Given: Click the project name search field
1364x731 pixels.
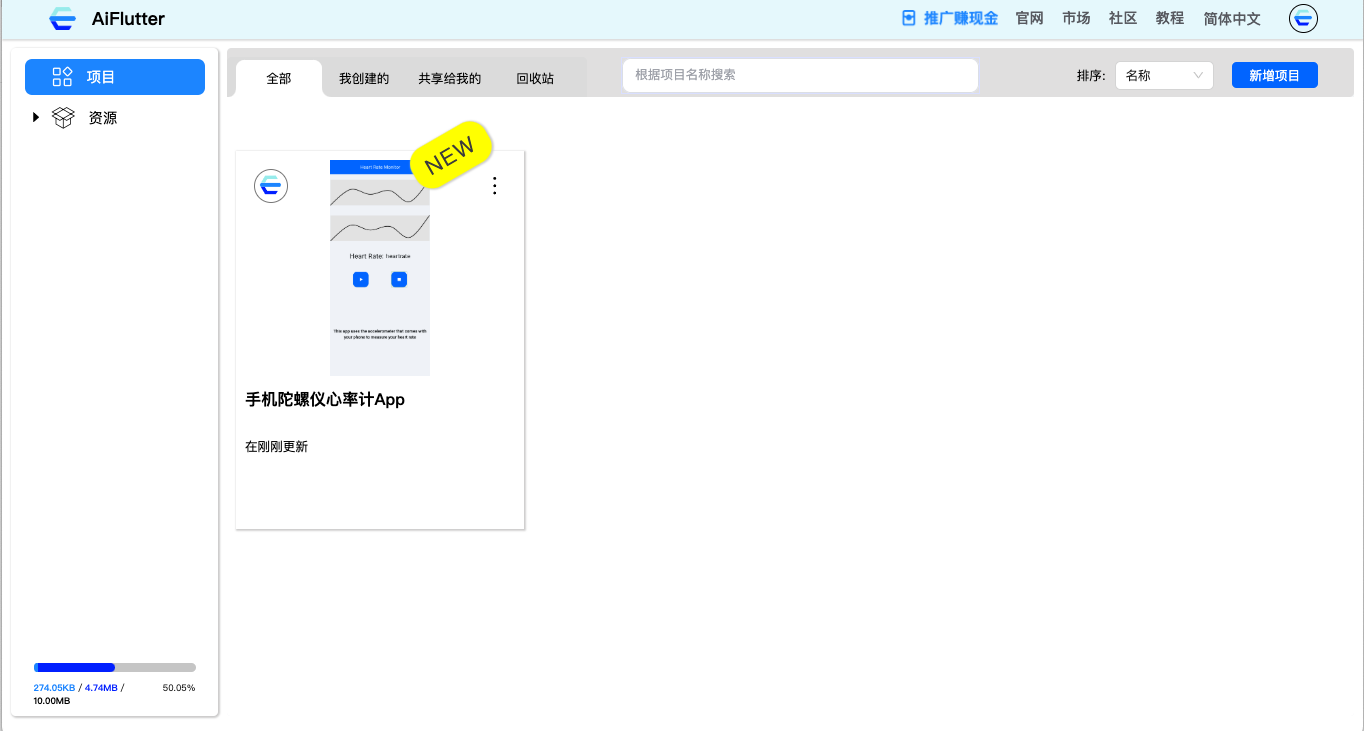Looking at the screenshot, I should point(800,75).
